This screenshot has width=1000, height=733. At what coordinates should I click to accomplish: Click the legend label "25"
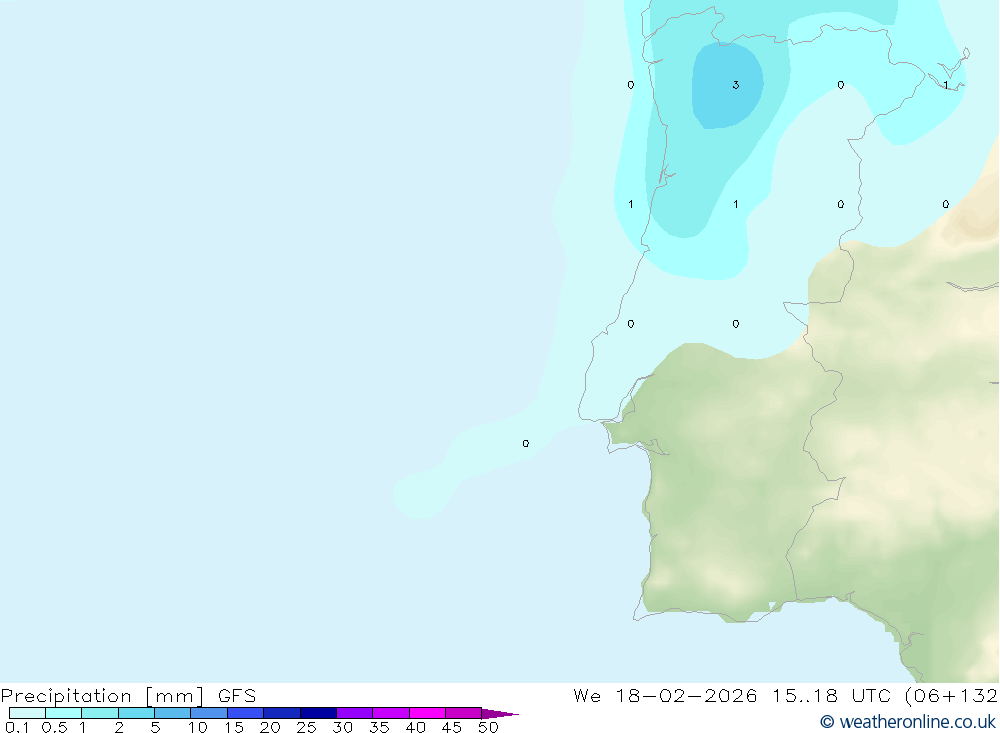click(307, 727)
